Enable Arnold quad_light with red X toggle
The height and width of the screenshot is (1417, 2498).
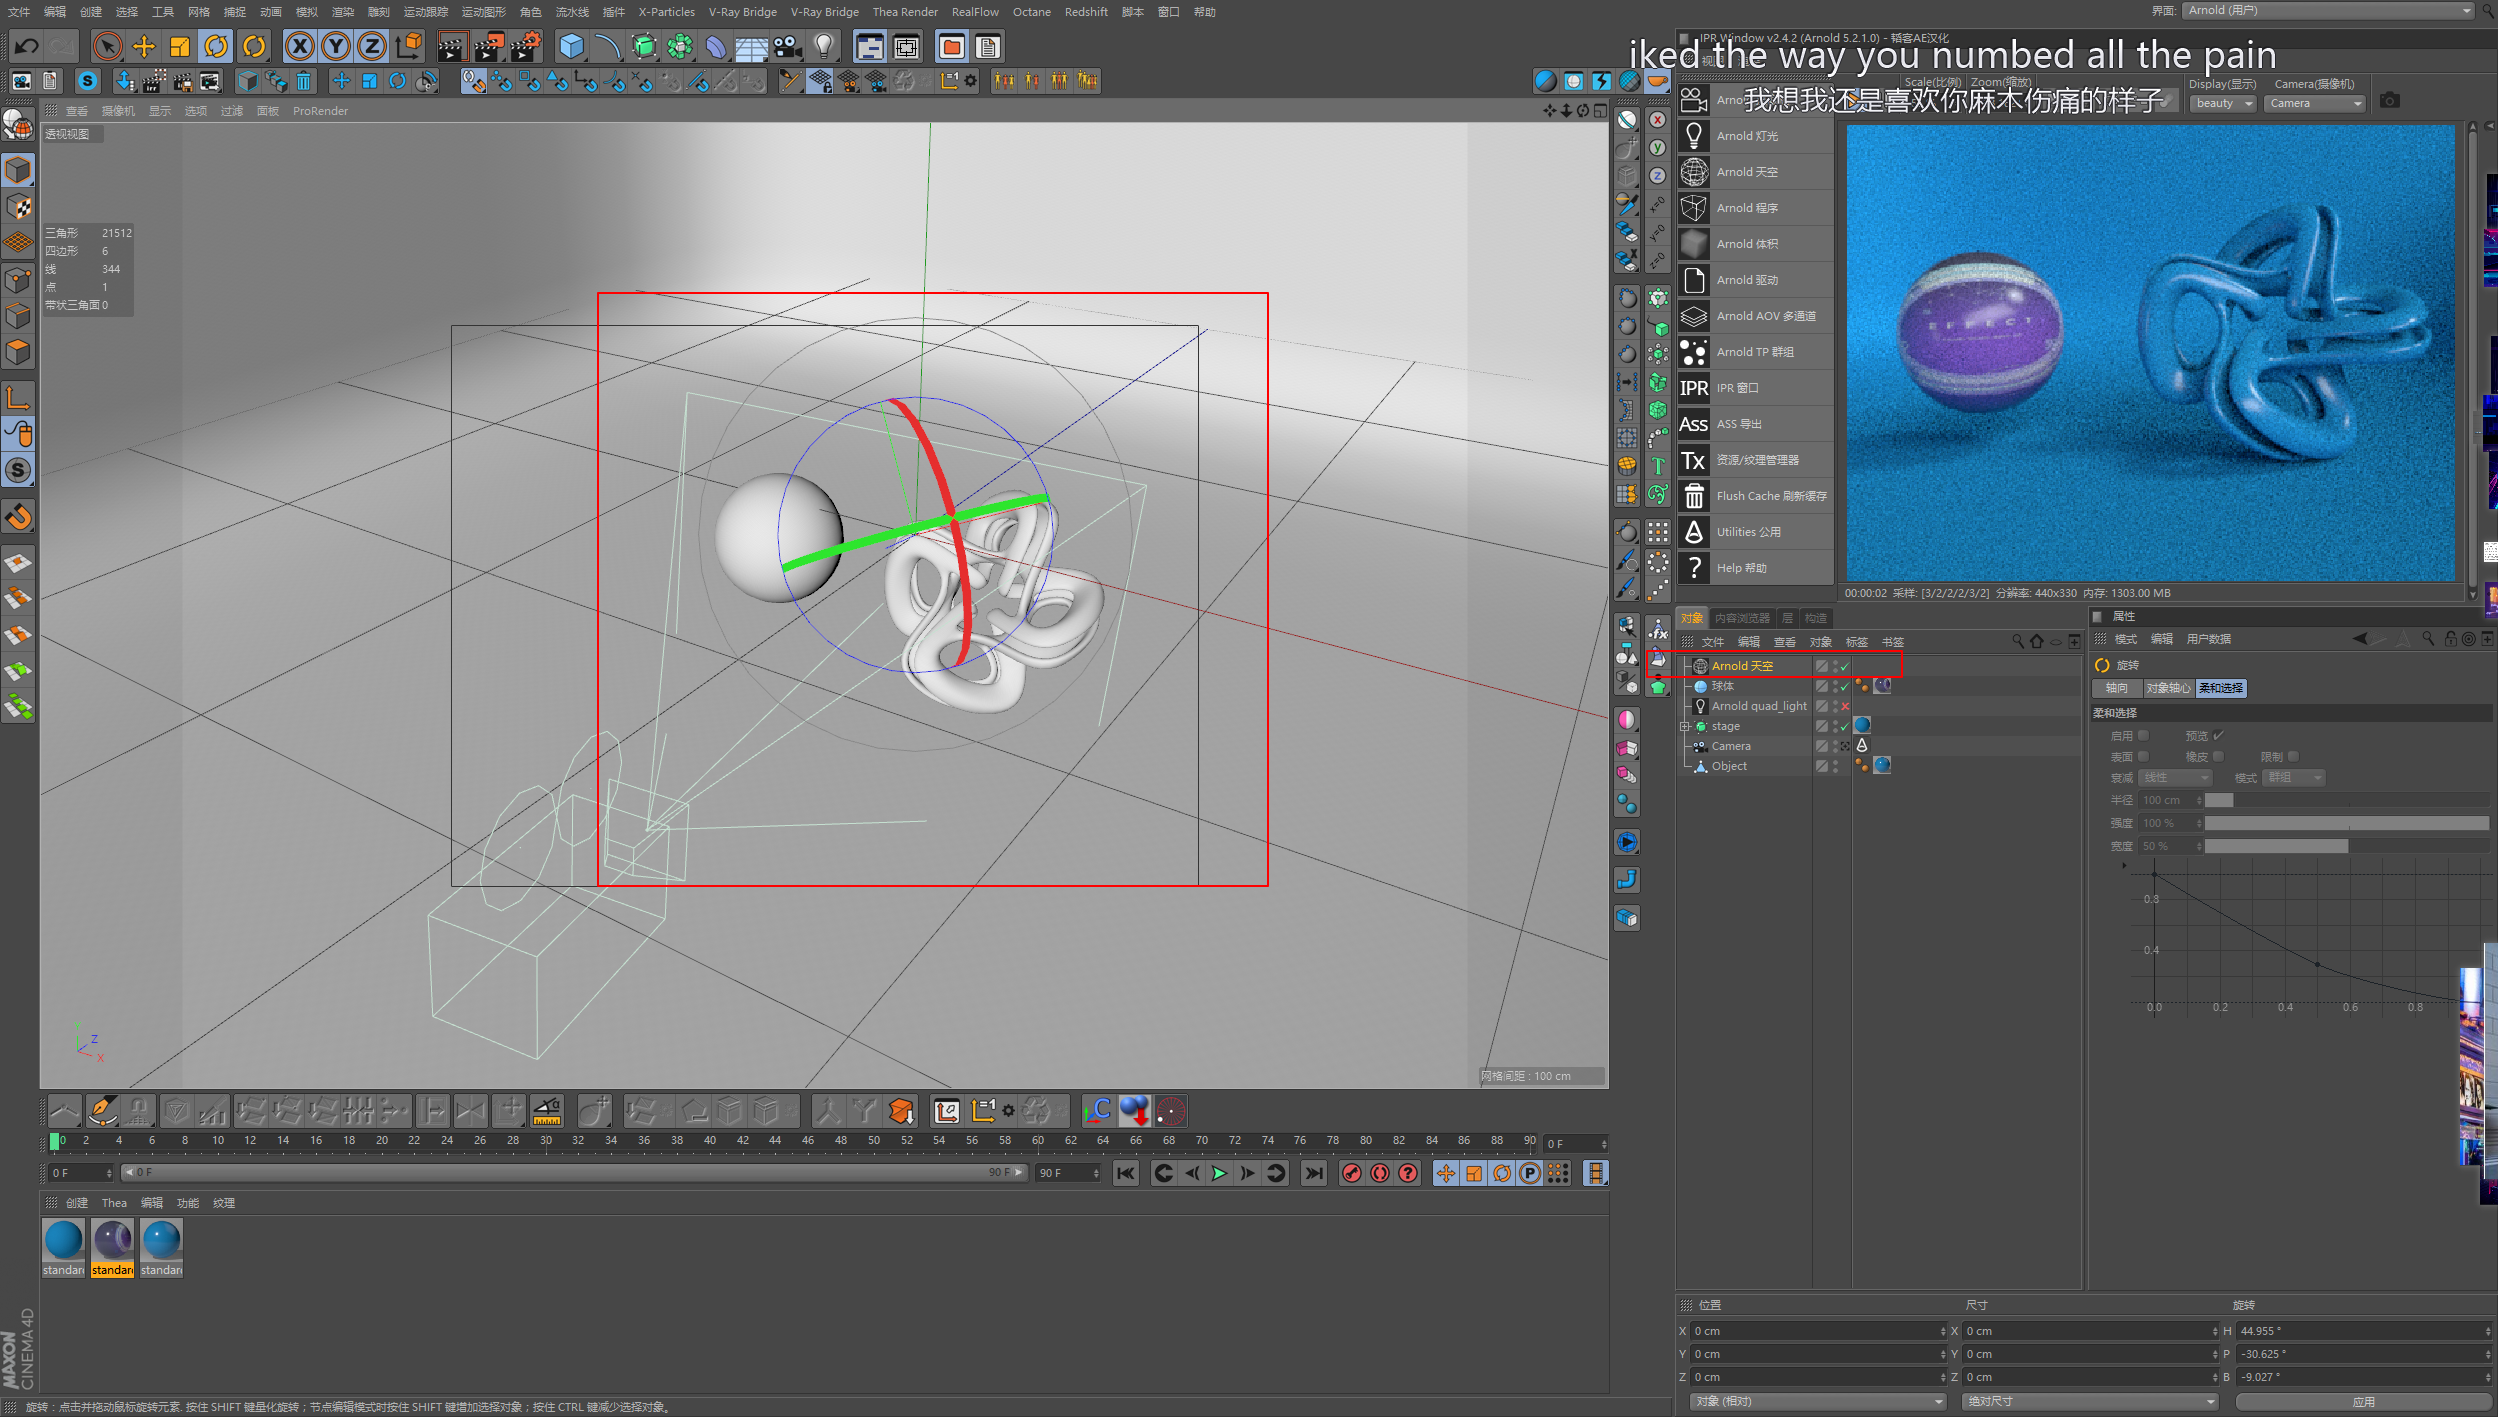[1845, 706]
